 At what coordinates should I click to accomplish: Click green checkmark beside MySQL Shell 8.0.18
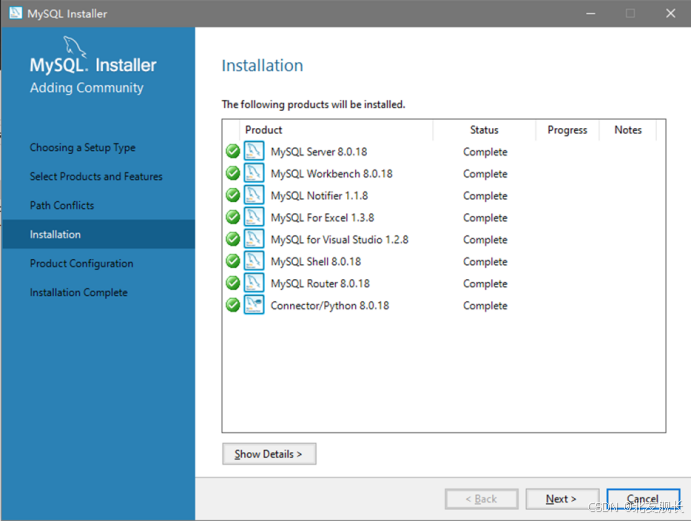point(233,261)
